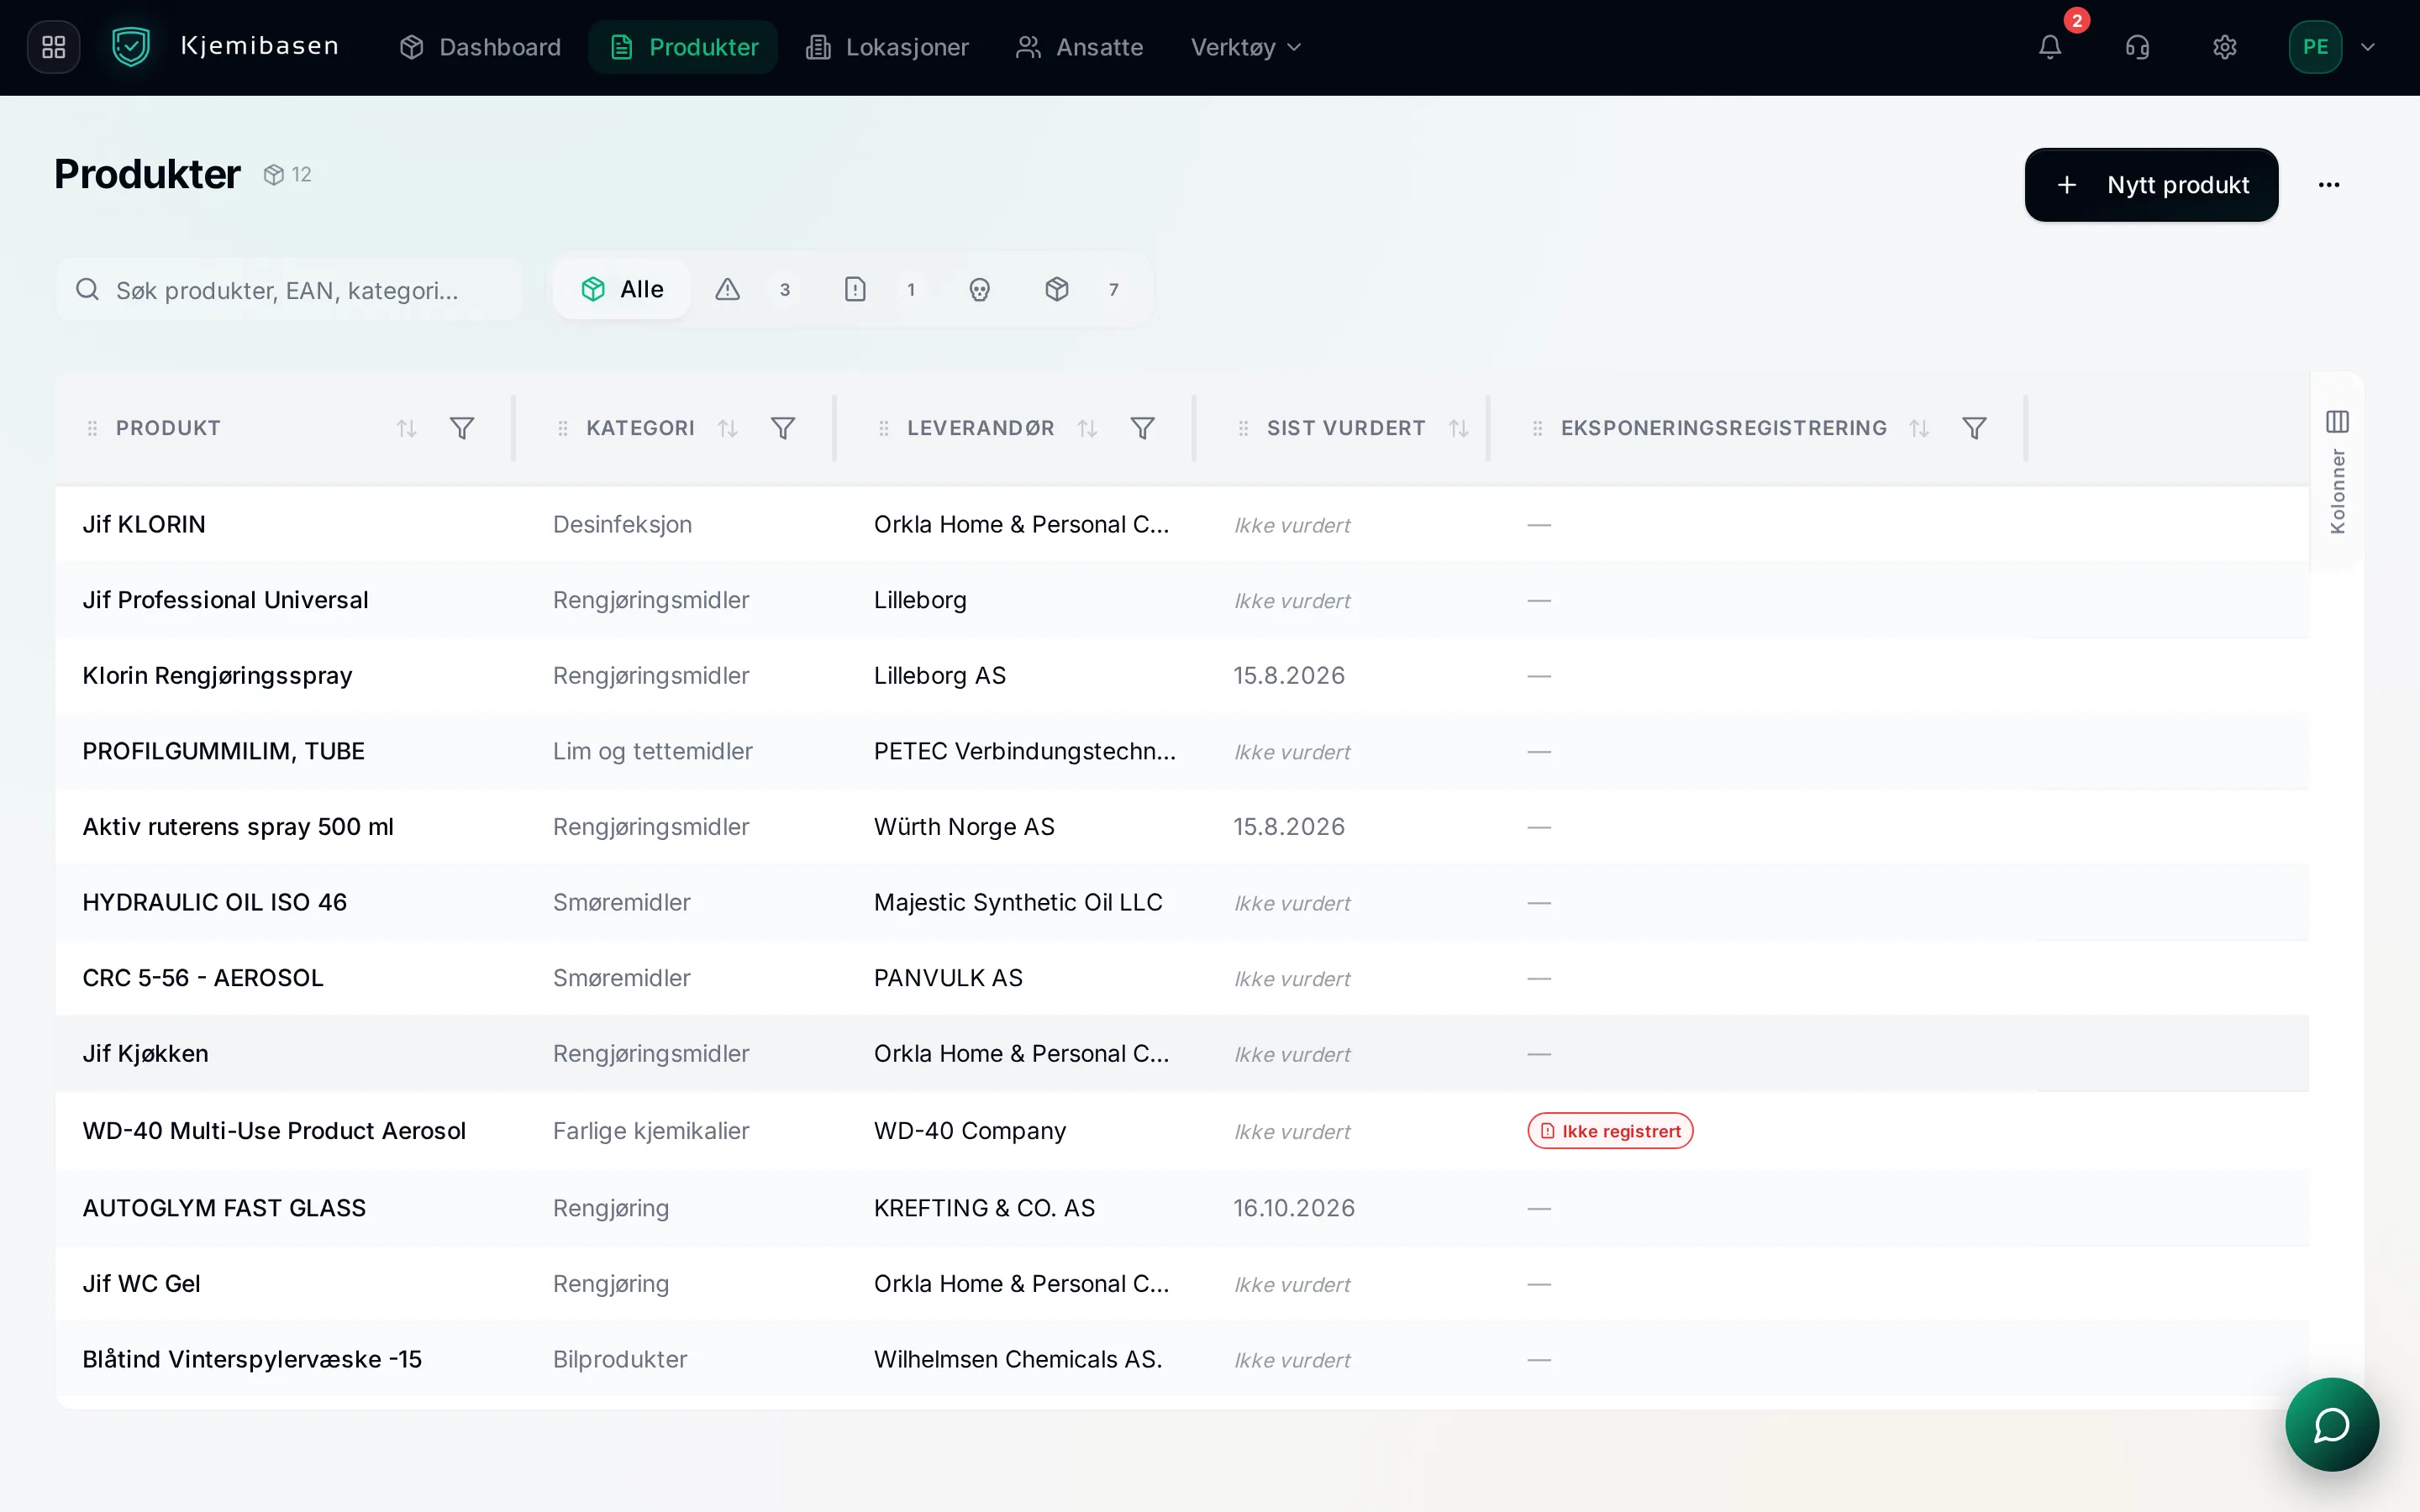Click the Leverandør column drag handle
The width and height of the screenshot is (2420, 1512).
click(884, 428)
